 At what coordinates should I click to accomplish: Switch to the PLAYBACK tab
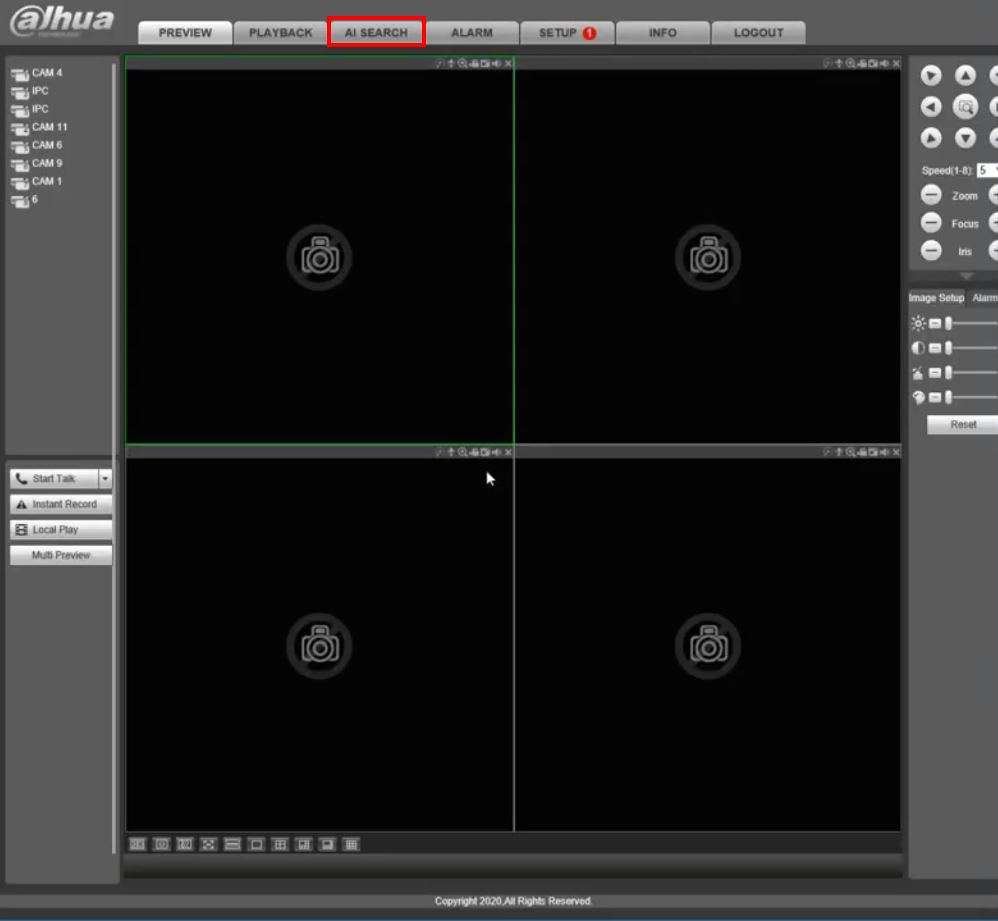280,32
